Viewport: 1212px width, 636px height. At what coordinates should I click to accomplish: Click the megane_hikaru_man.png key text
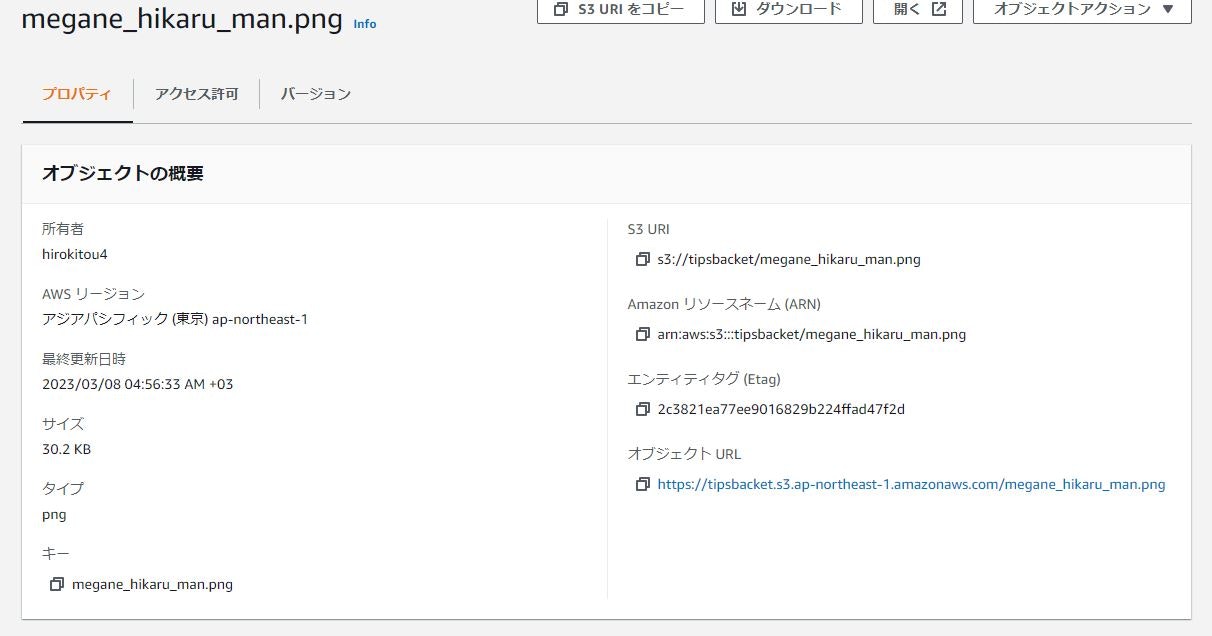[152, 584]
